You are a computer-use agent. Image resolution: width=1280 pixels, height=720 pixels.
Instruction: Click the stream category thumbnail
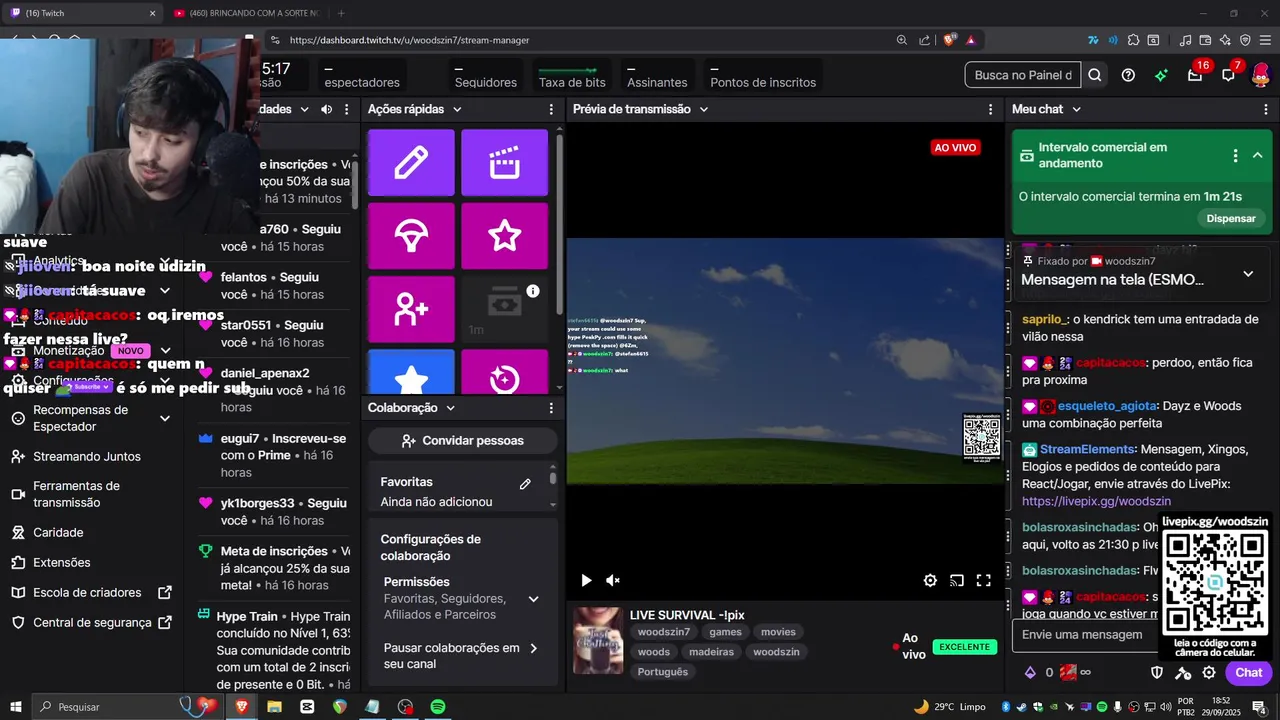(x=598, y=640)
